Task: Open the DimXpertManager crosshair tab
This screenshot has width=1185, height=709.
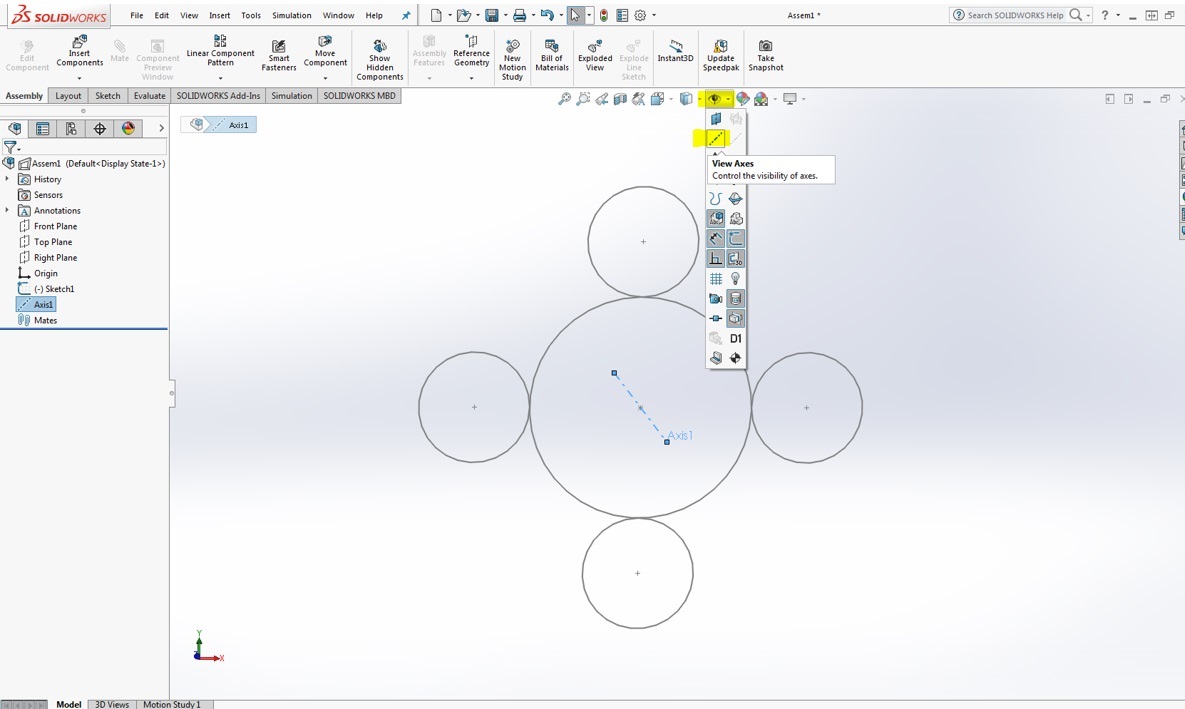Action: click(100, 128)
